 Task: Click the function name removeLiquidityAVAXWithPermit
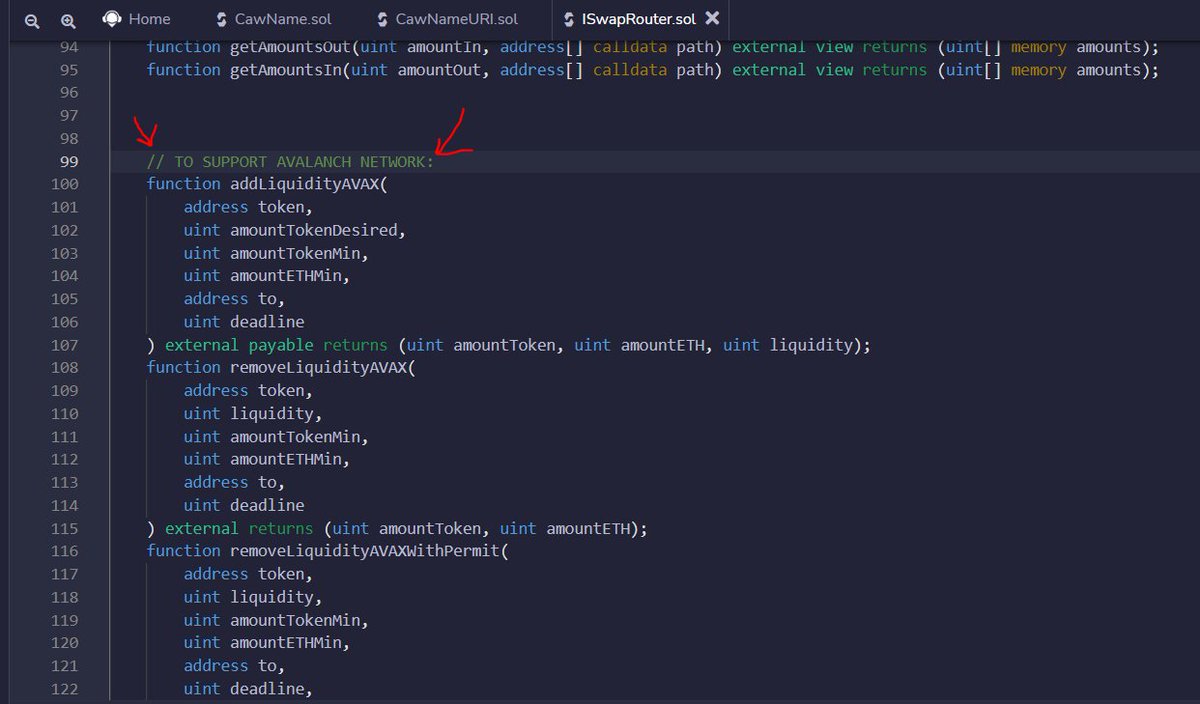click(364, 551)
